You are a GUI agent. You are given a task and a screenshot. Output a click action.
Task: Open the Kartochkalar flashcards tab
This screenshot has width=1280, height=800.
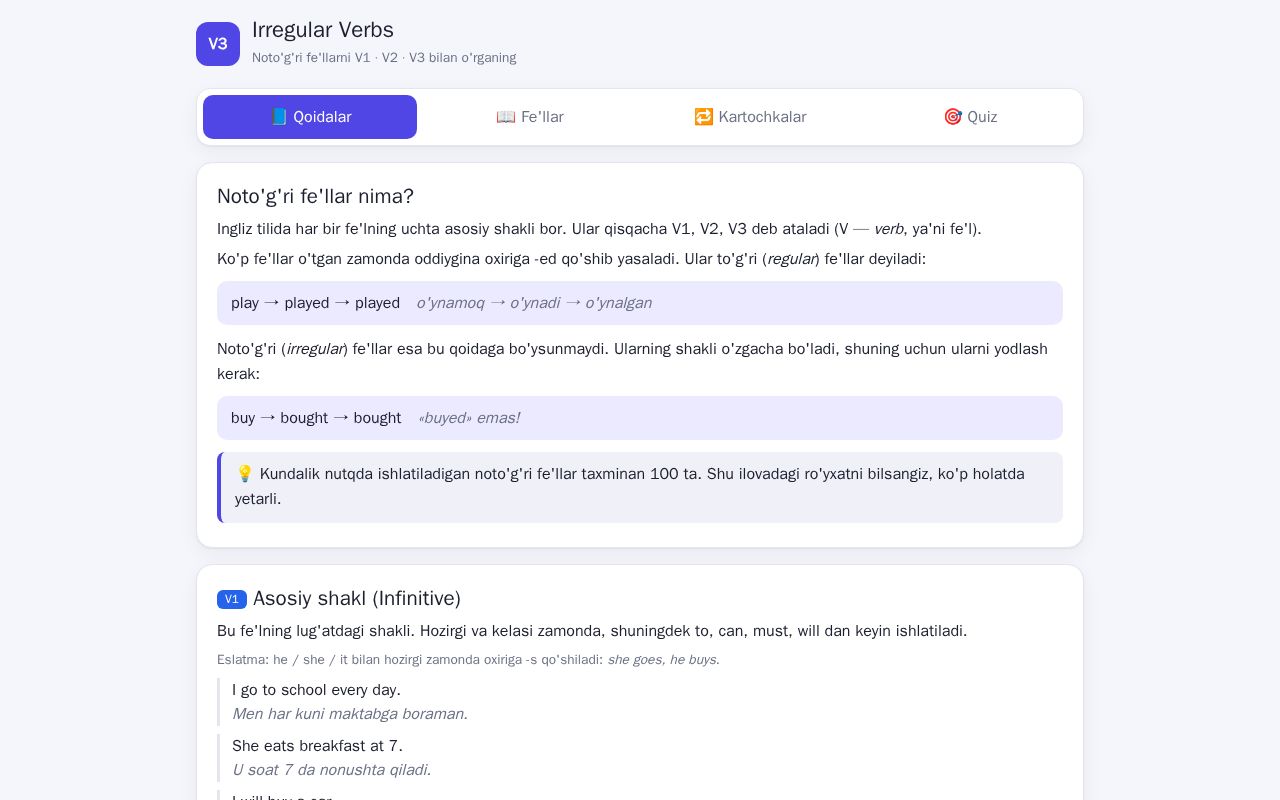click(750, 117)
